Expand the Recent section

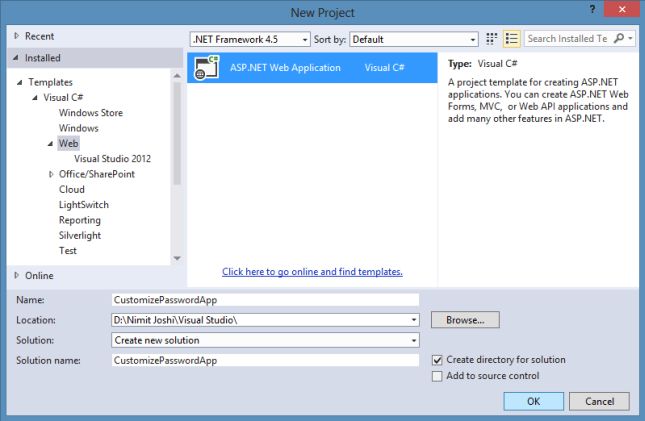tap(16, 36)
